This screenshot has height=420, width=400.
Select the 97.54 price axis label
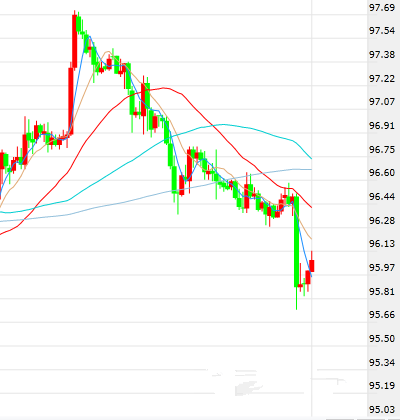click(x=382, y=31)
